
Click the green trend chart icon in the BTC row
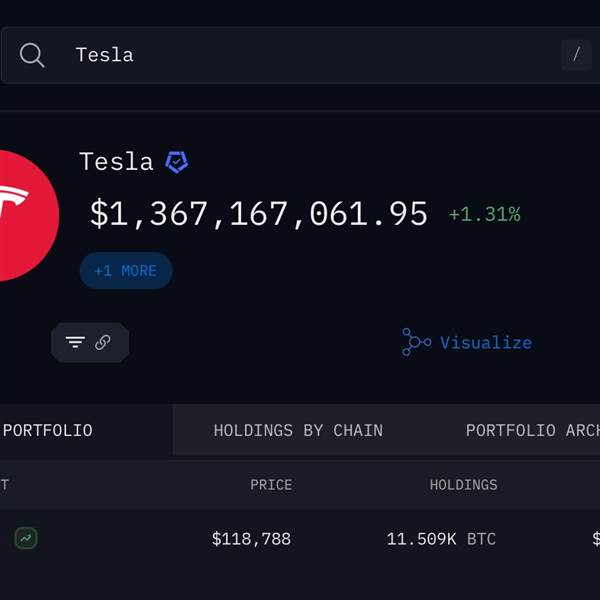click(26, 538)
